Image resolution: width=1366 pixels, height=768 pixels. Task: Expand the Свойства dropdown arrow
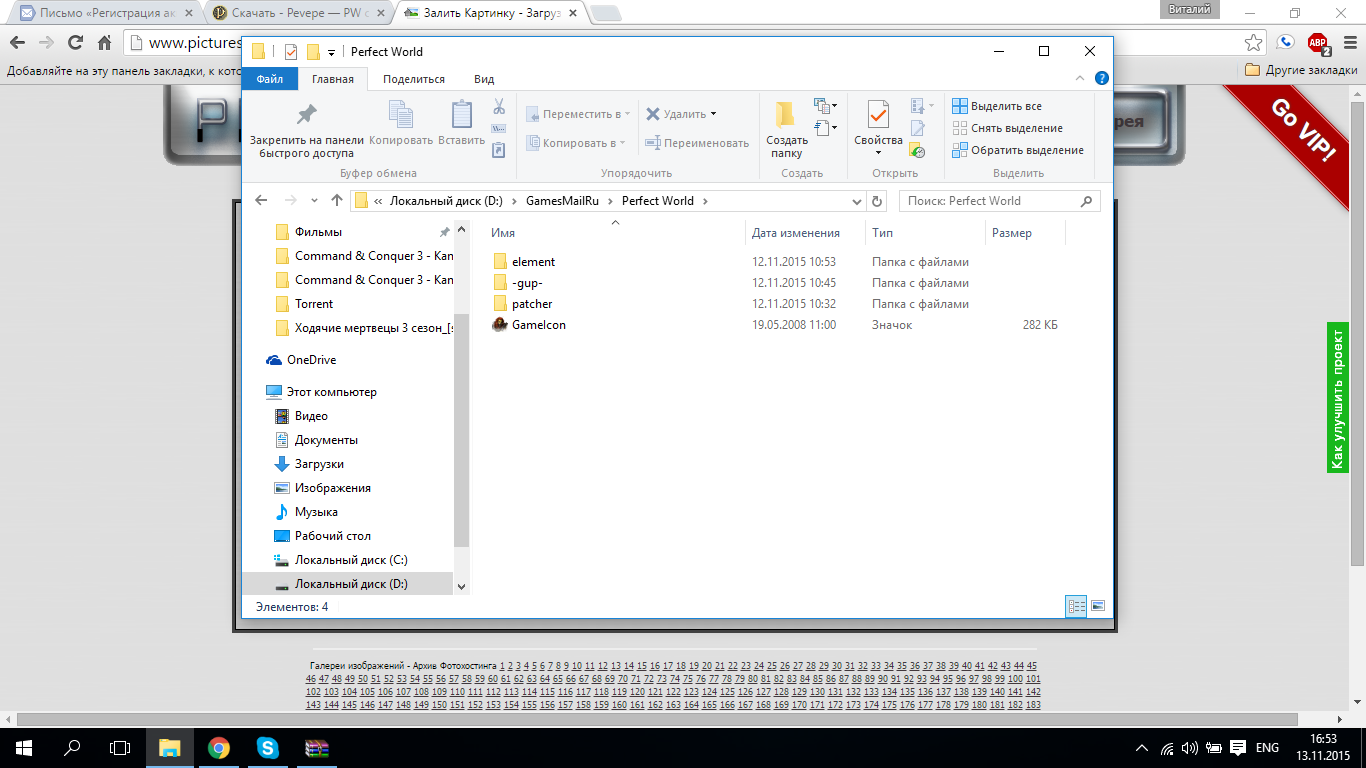point(878,152)
